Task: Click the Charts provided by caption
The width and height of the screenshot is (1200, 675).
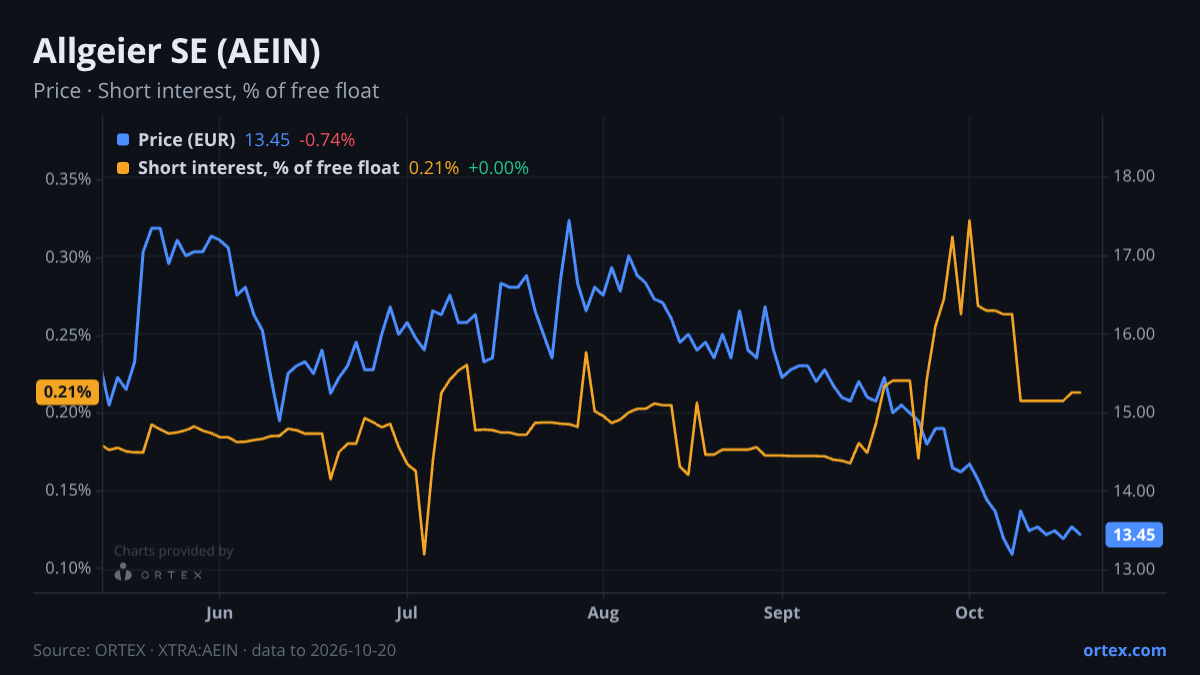Action: (x=174, y=551)
